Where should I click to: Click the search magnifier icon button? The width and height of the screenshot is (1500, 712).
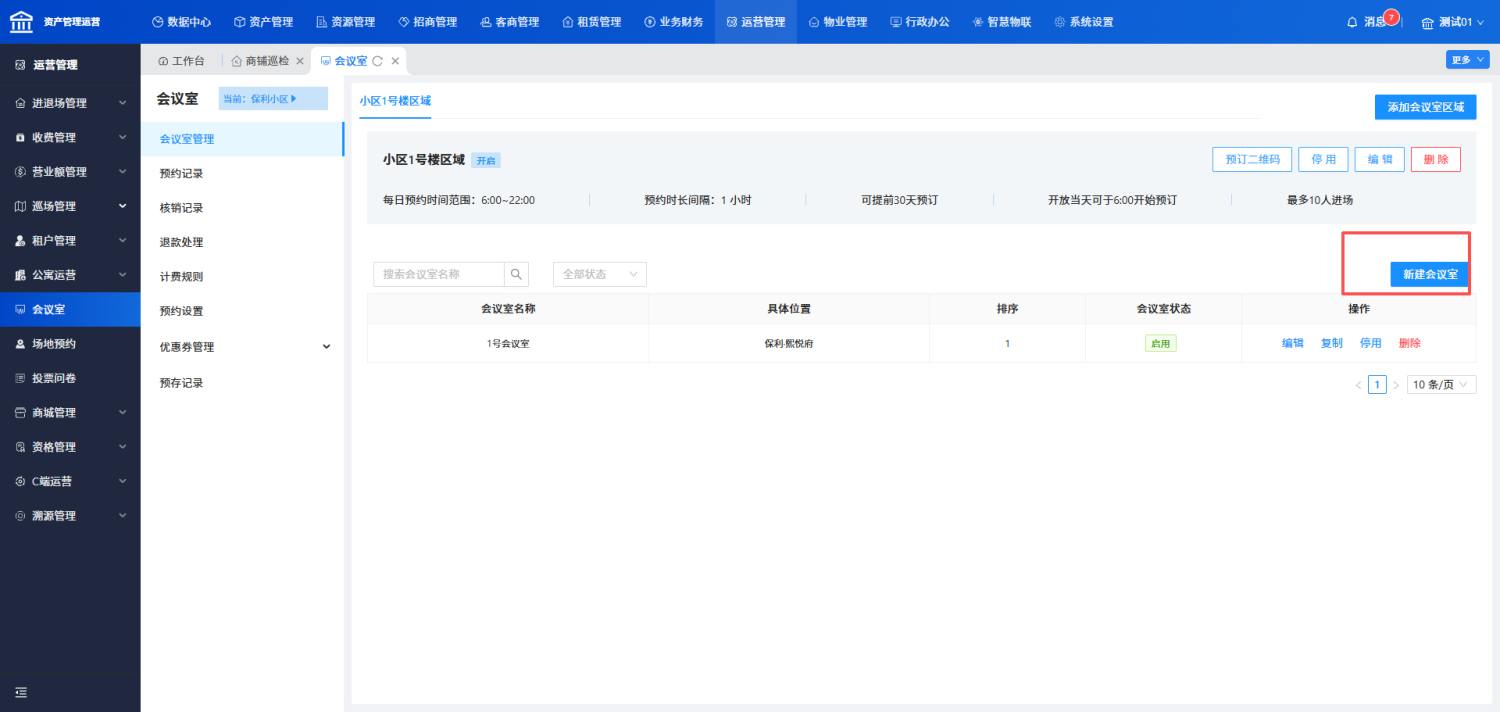517,274
